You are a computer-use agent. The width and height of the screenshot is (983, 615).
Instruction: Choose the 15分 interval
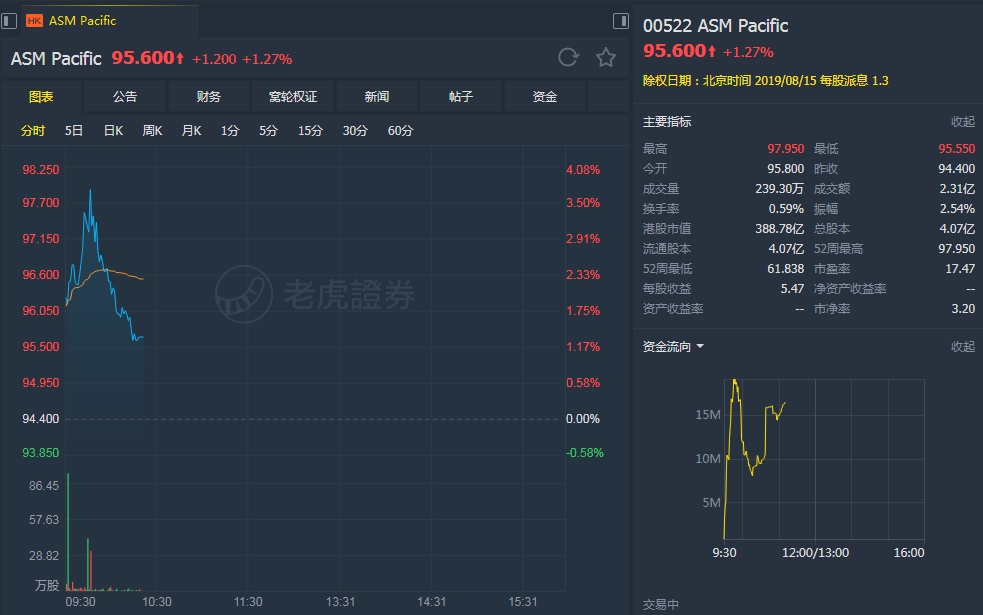(x=310, y=130)
